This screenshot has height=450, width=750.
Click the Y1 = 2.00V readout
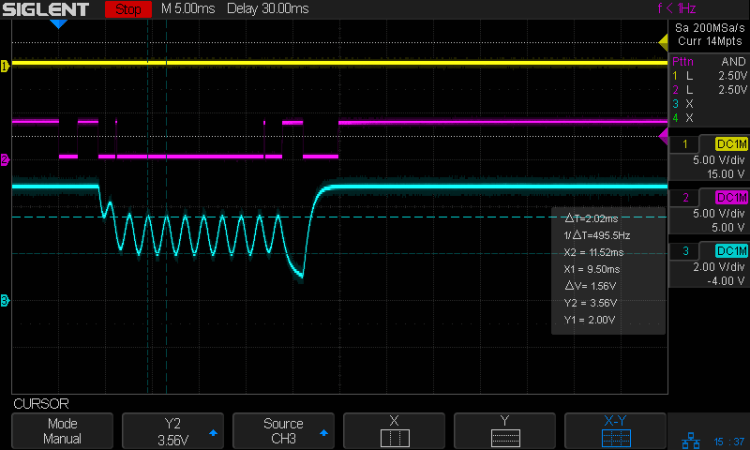(589, 320)
